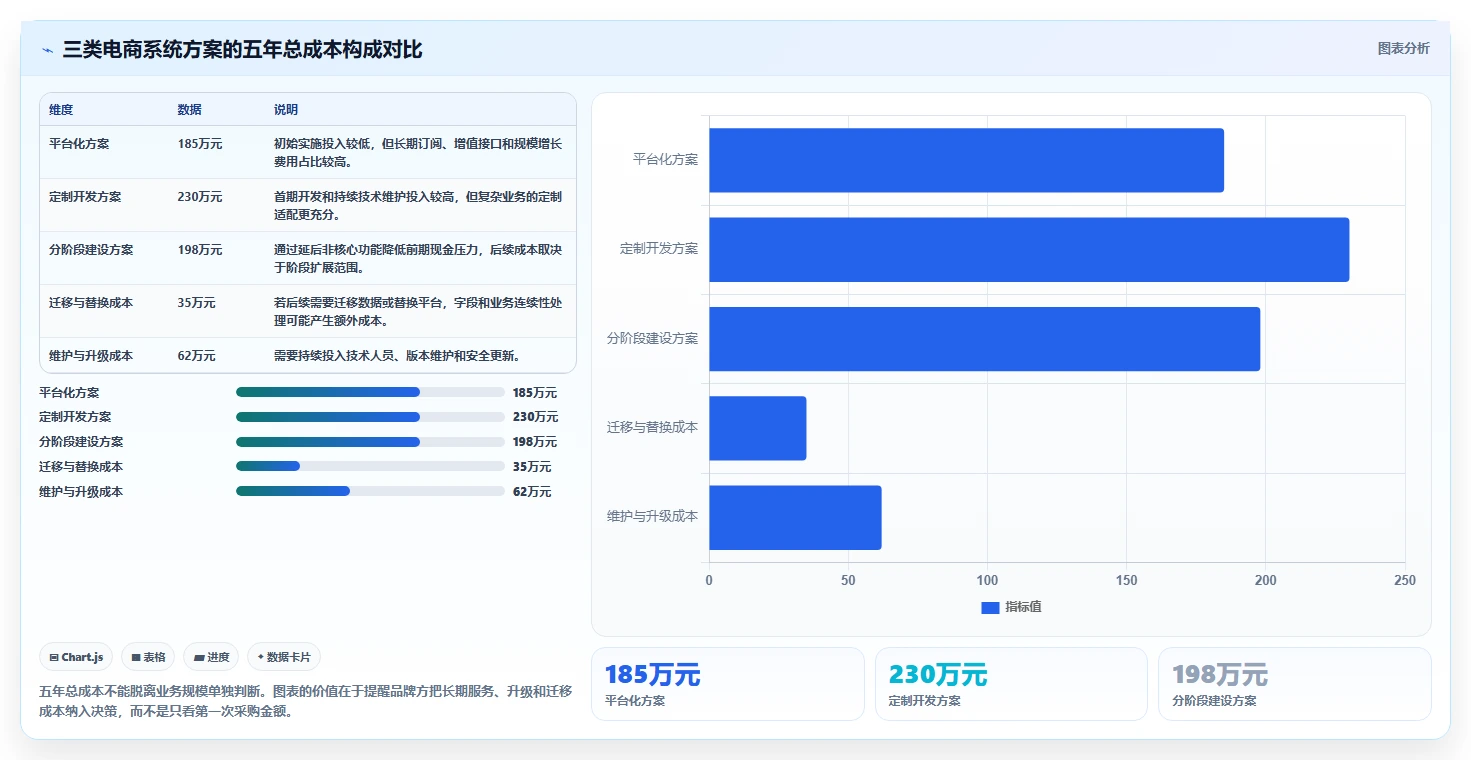Image resolution: width=1471 pixels, height=760 pixels.
Task: Open the 198万元 分阶段建设方案 data card
Action: [1294, 684]
